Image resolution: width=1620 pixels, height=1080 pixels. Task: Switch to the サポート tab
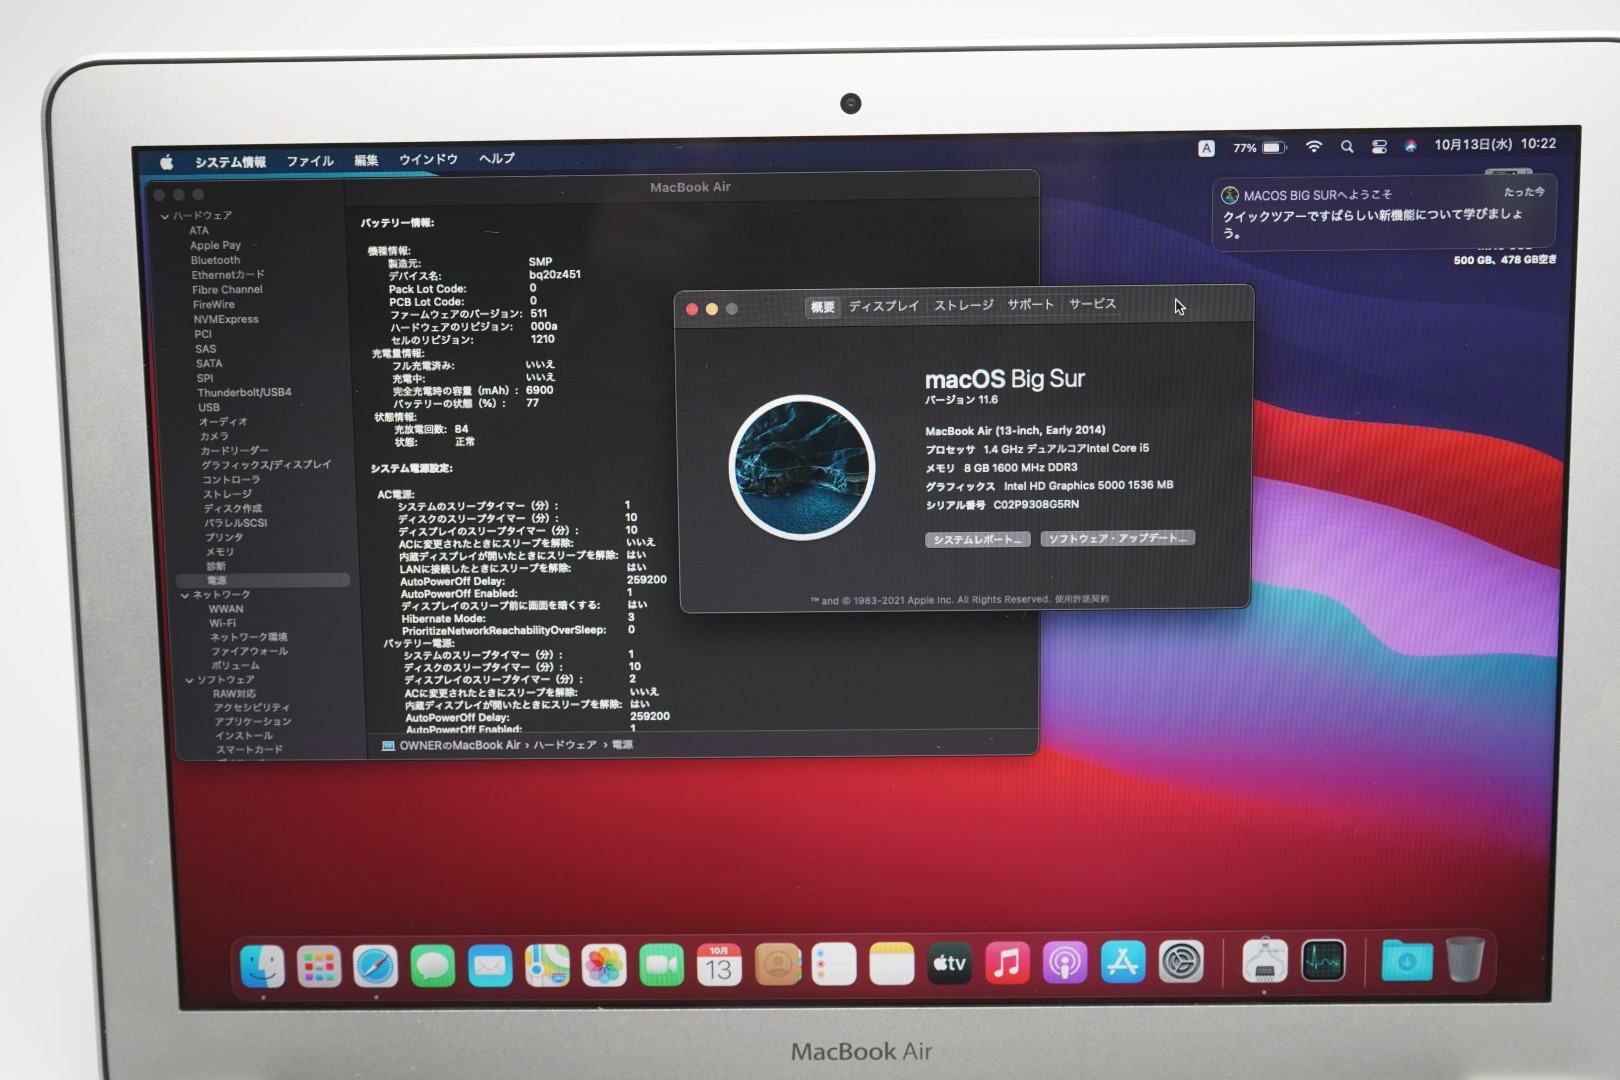pos(1030,304)
